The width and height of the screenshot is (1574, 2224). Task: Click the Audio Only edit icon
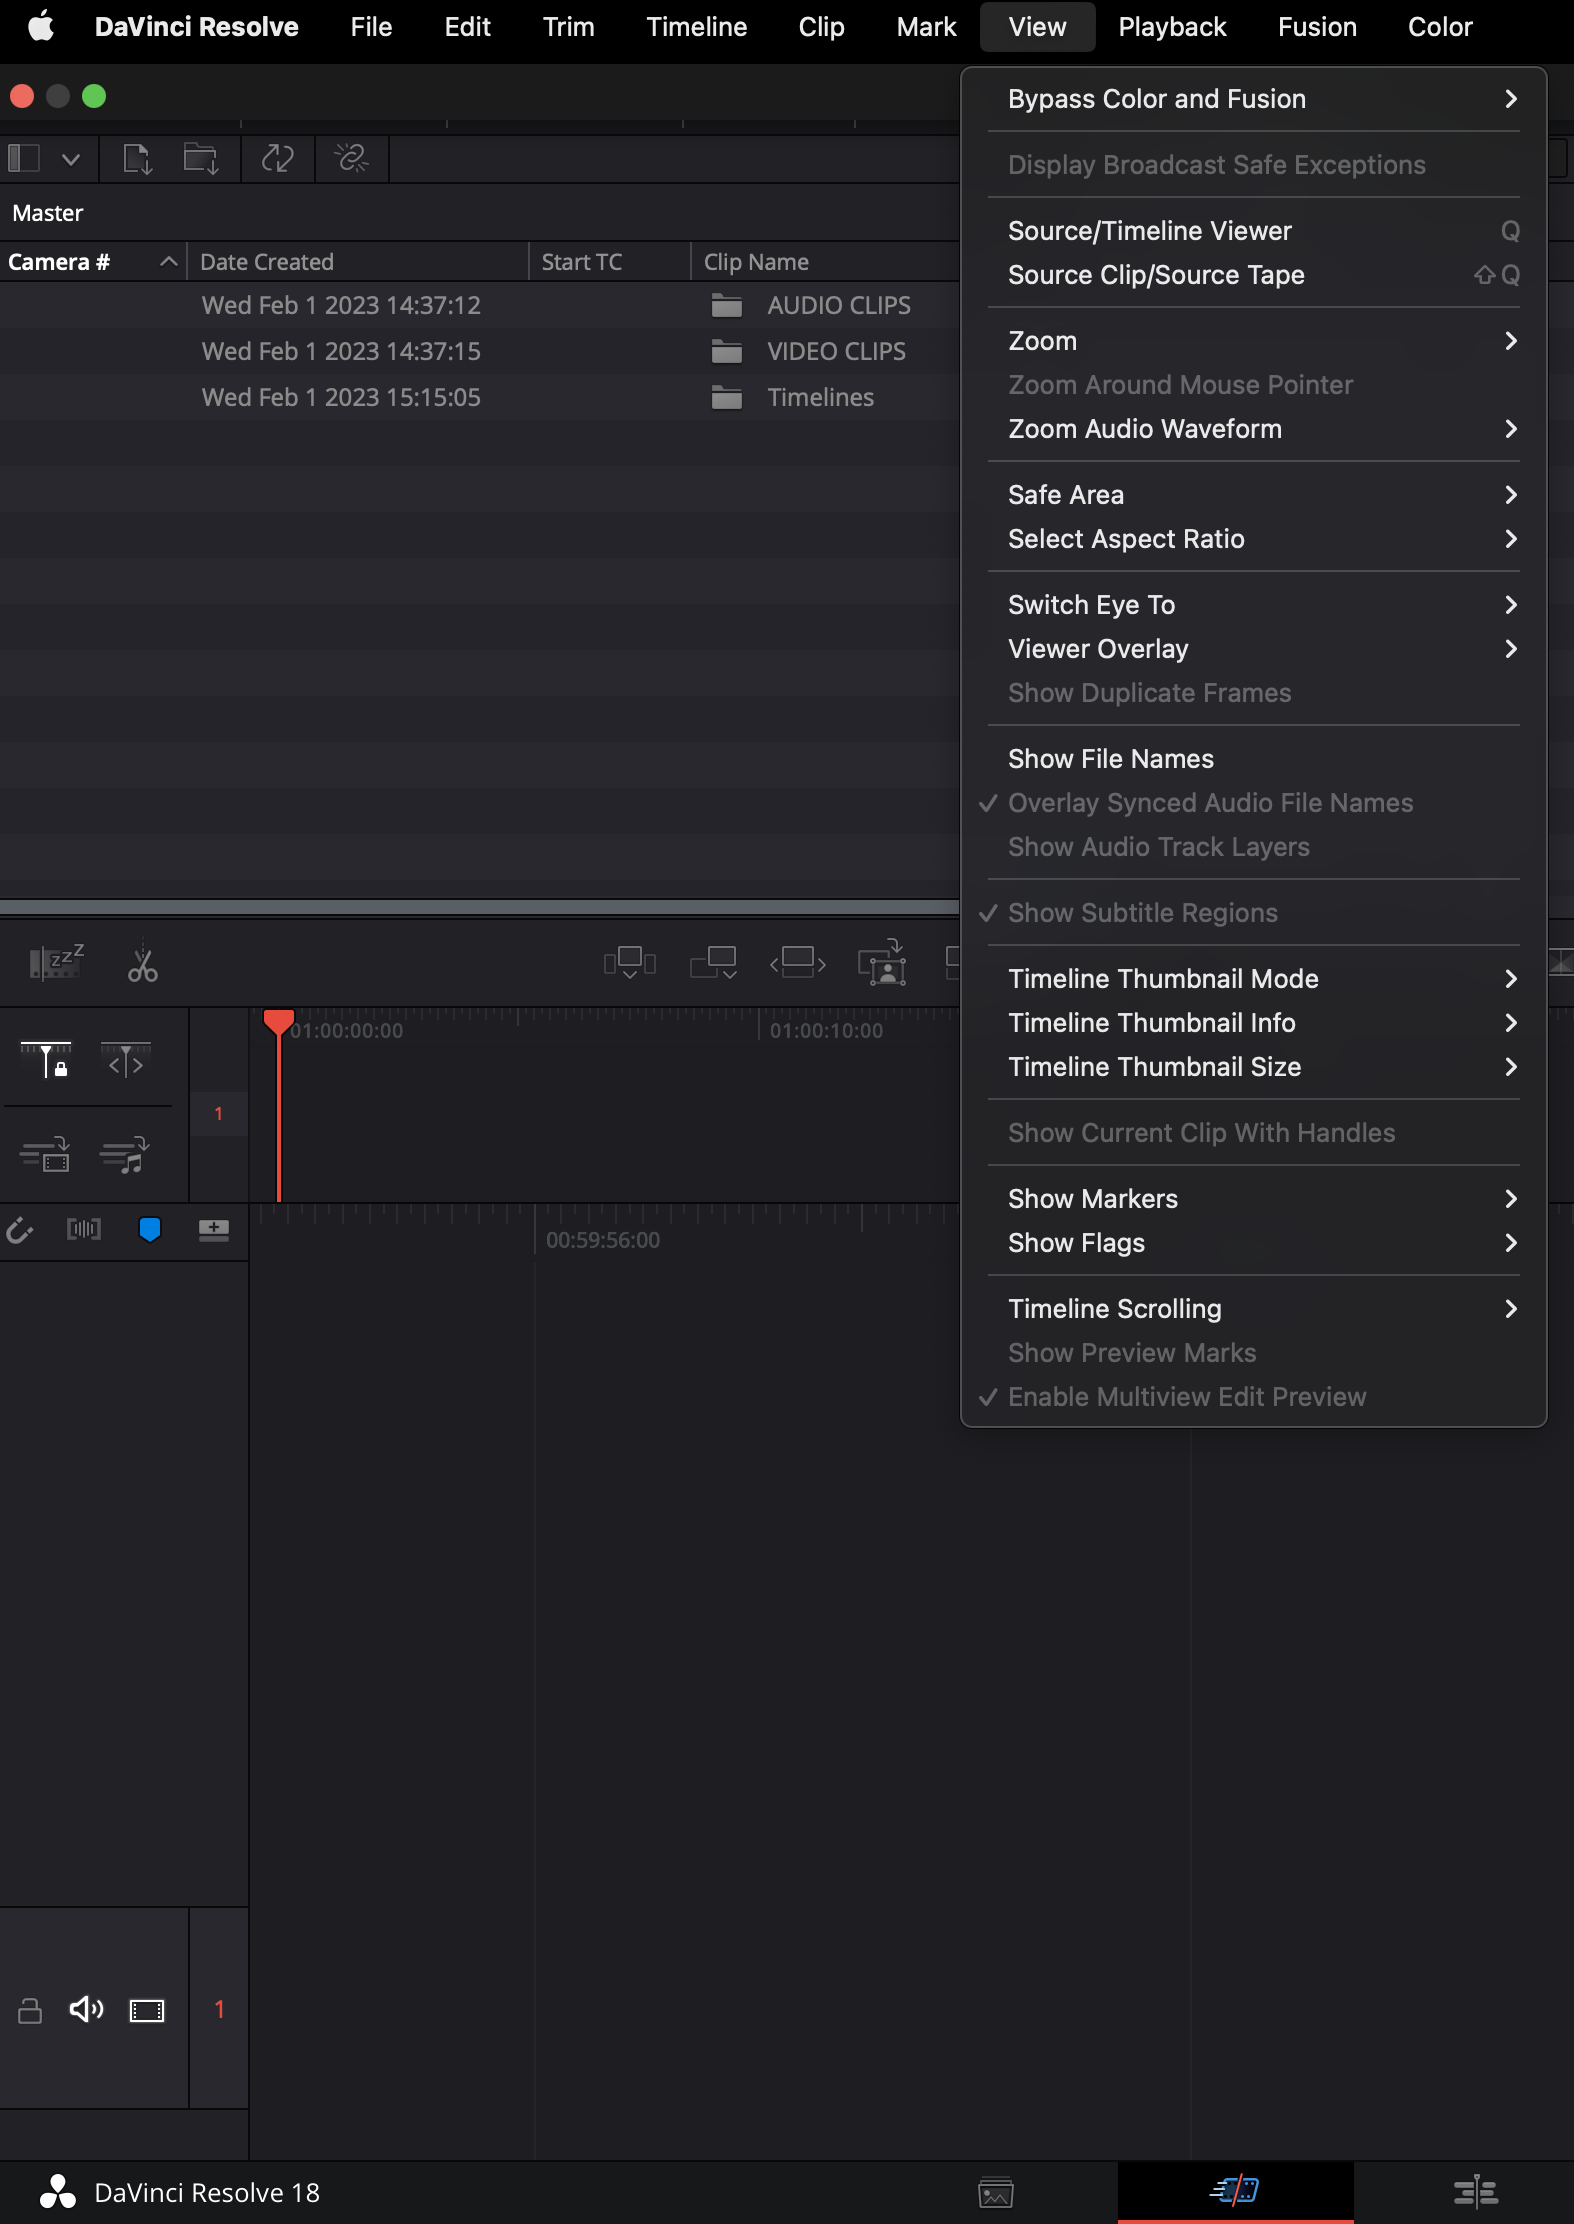click(125, 1154)
